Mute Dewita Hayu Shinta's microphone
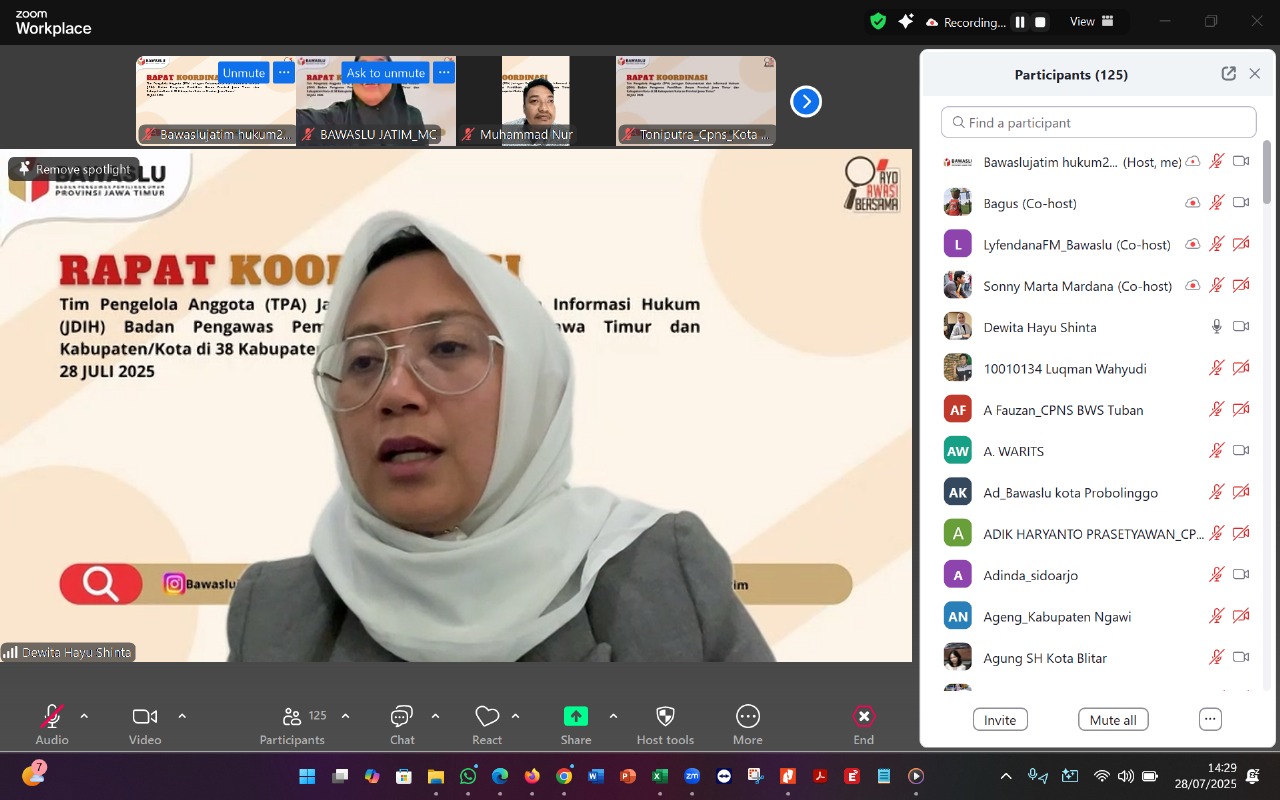The height and width of the screenshot is (800, 1280). pos(1216,325)
